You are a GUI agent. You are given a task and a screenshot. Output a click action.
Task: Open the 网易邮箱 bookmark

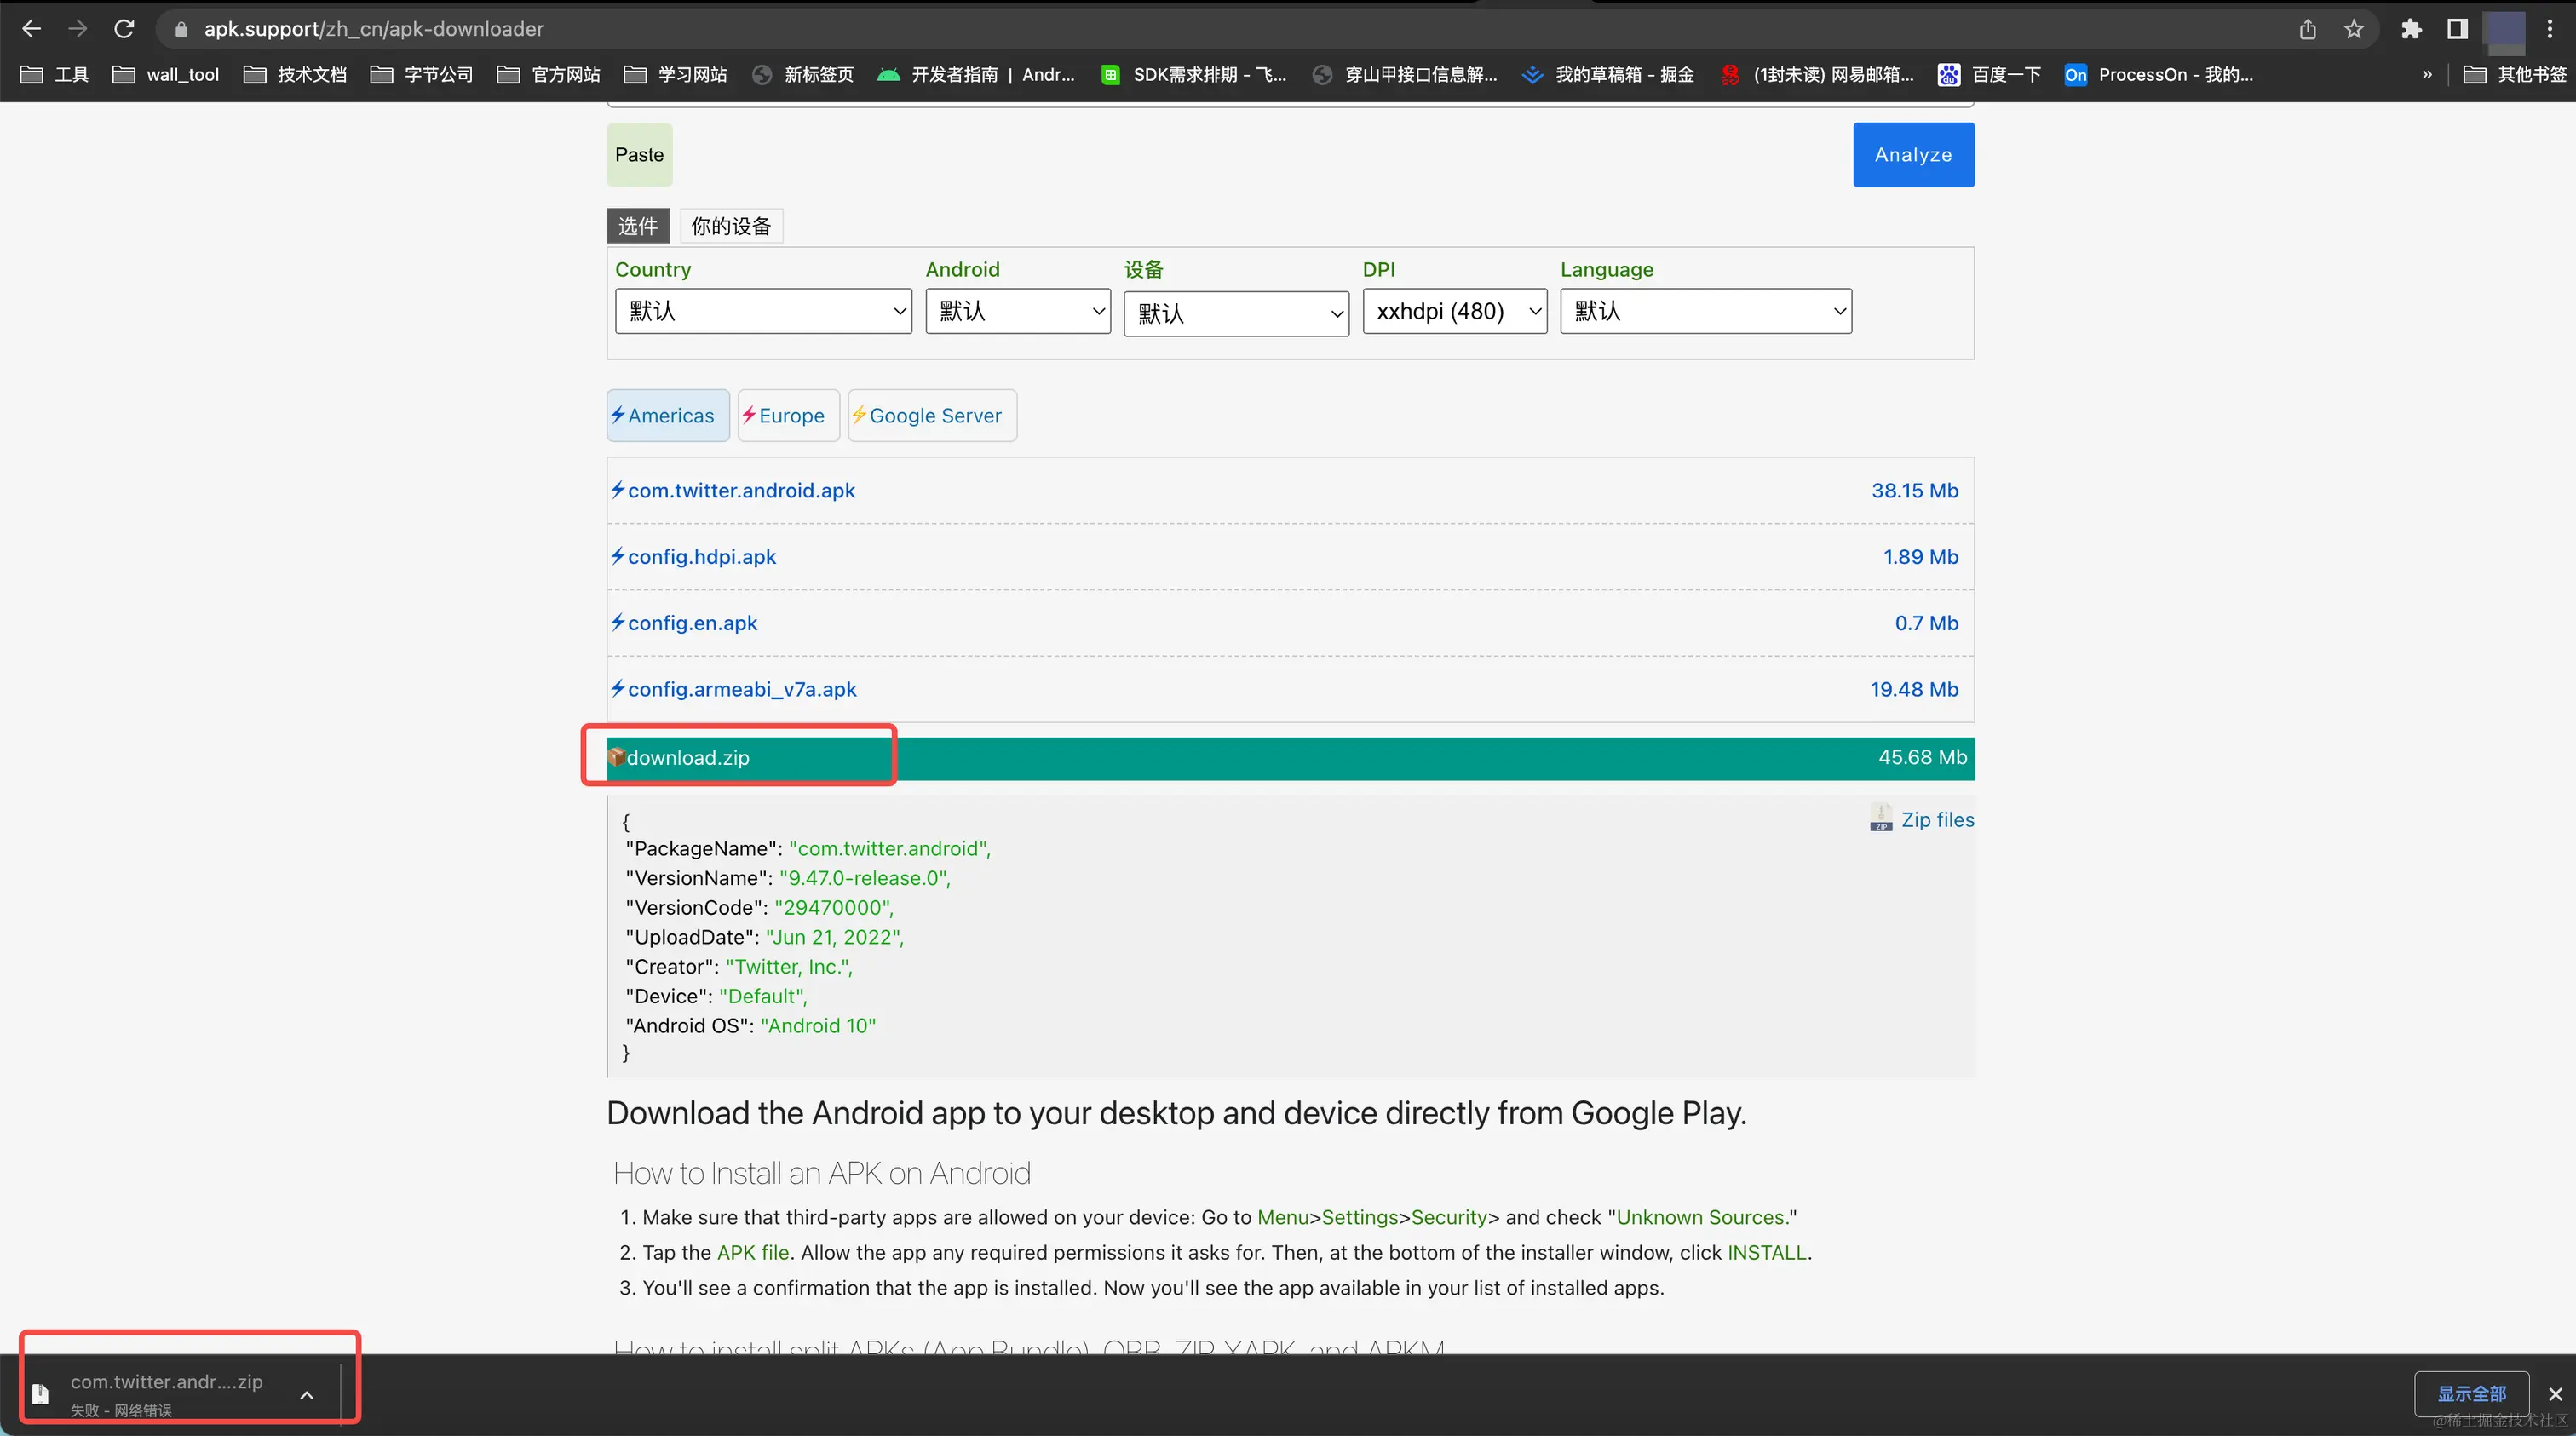coord(1817,75)
